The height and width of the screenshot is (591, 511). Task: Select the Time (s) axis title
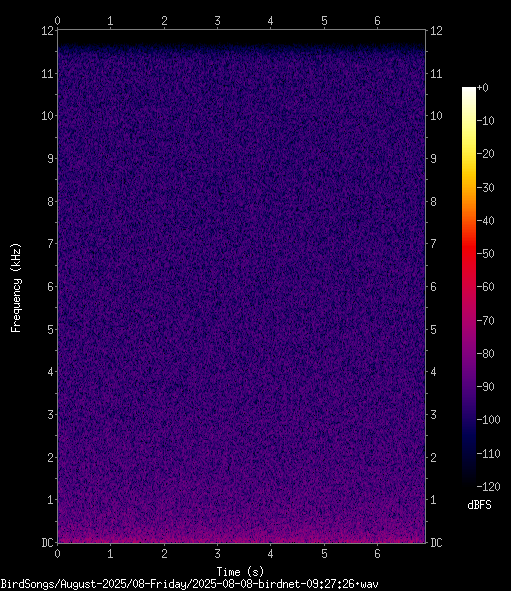240,572
